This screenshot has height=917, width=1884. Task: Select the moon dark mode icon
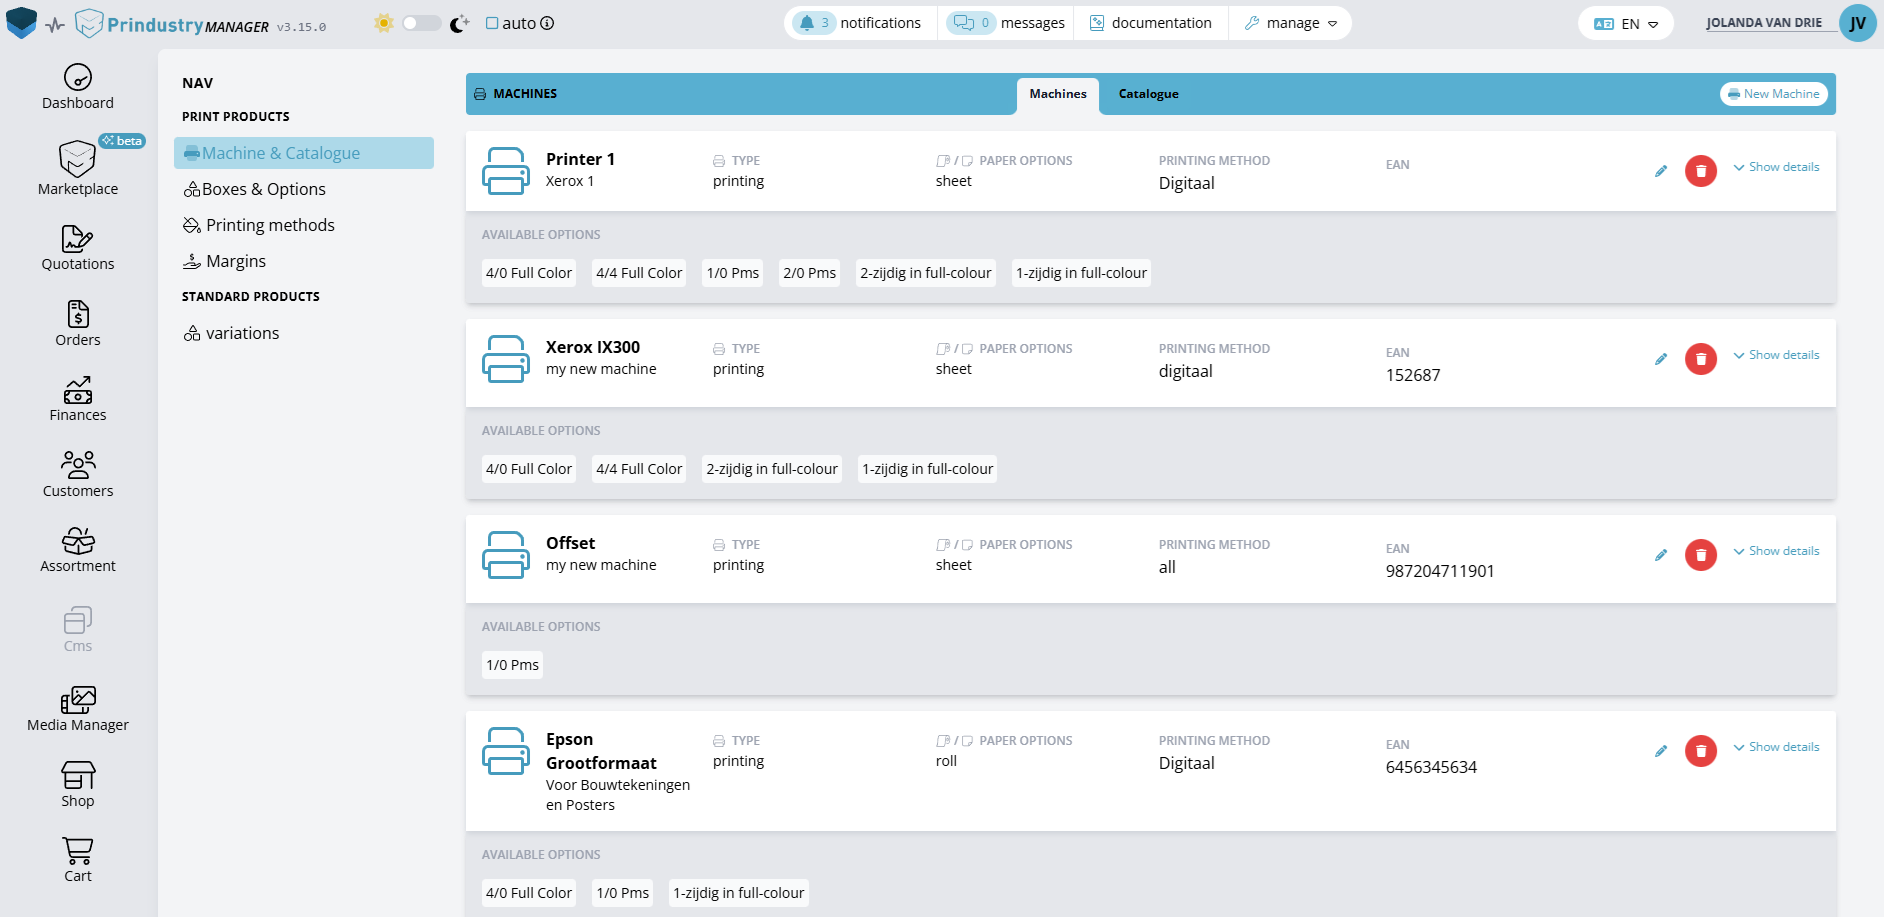click(x=459, y=23)
